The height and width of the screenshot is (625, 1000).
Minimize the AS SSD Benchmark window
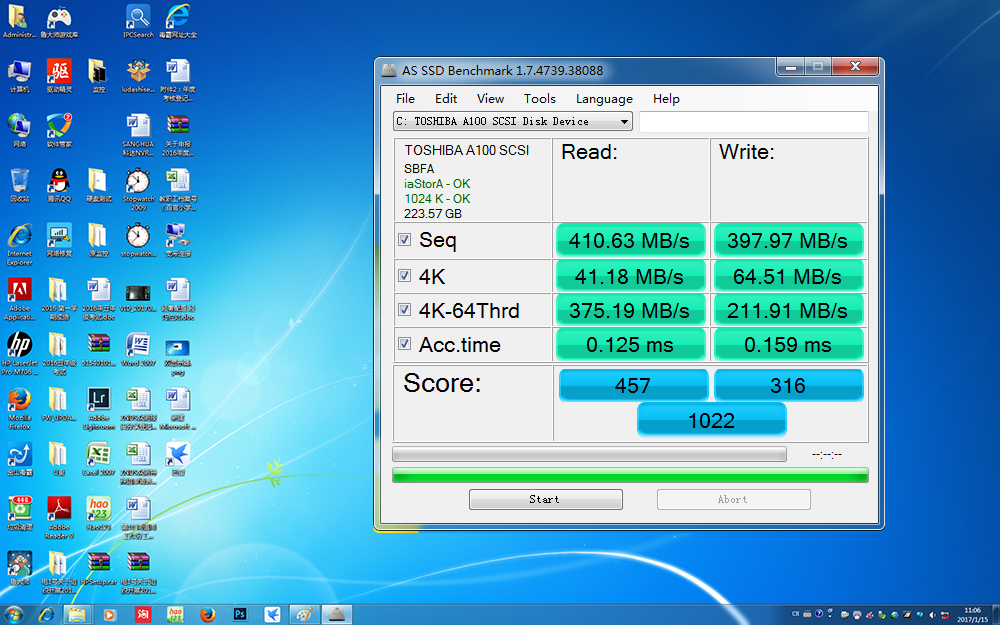[x=791, y=66]
